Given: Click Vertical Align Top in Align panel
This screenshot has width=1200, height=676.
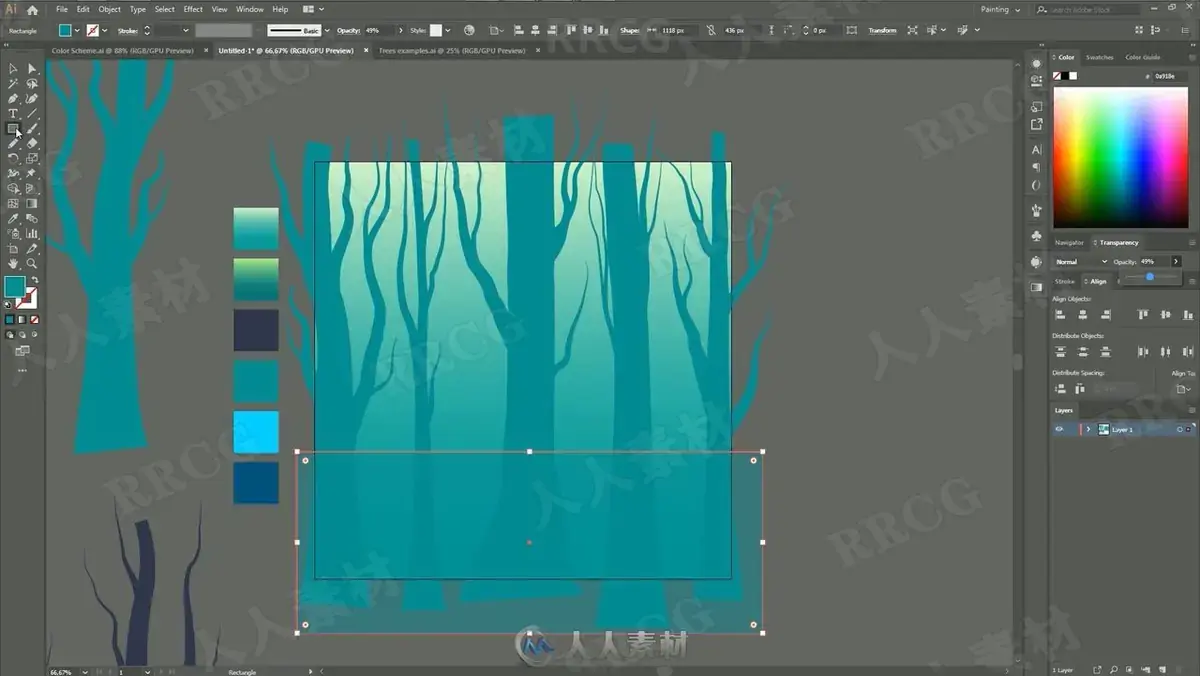Looking at the screenshot, I should 1143,314.
